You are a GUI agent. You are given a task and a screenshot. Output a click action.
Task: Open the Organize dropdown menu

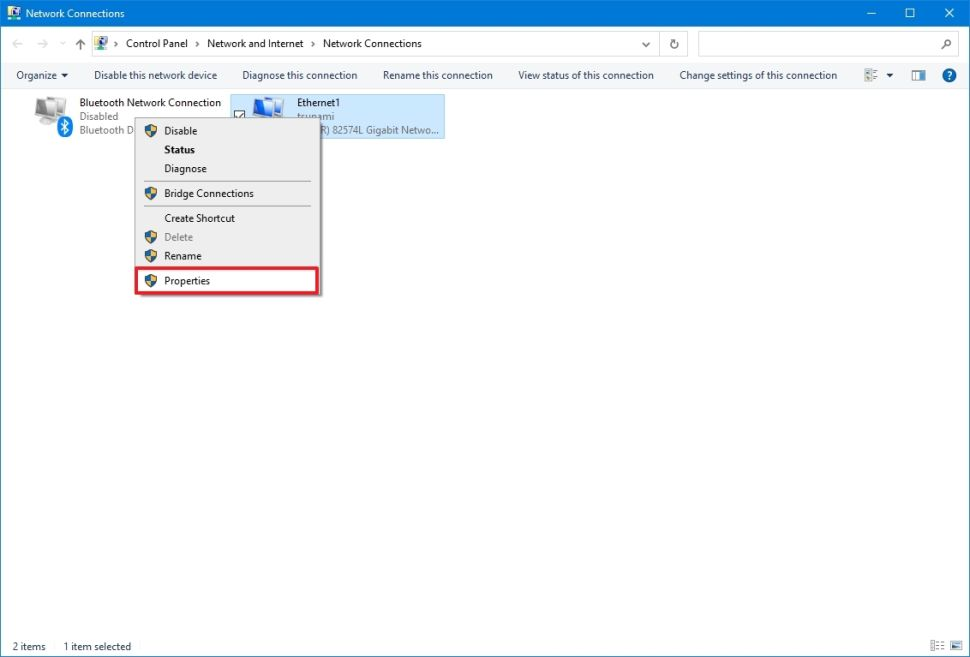pos(40,75)
